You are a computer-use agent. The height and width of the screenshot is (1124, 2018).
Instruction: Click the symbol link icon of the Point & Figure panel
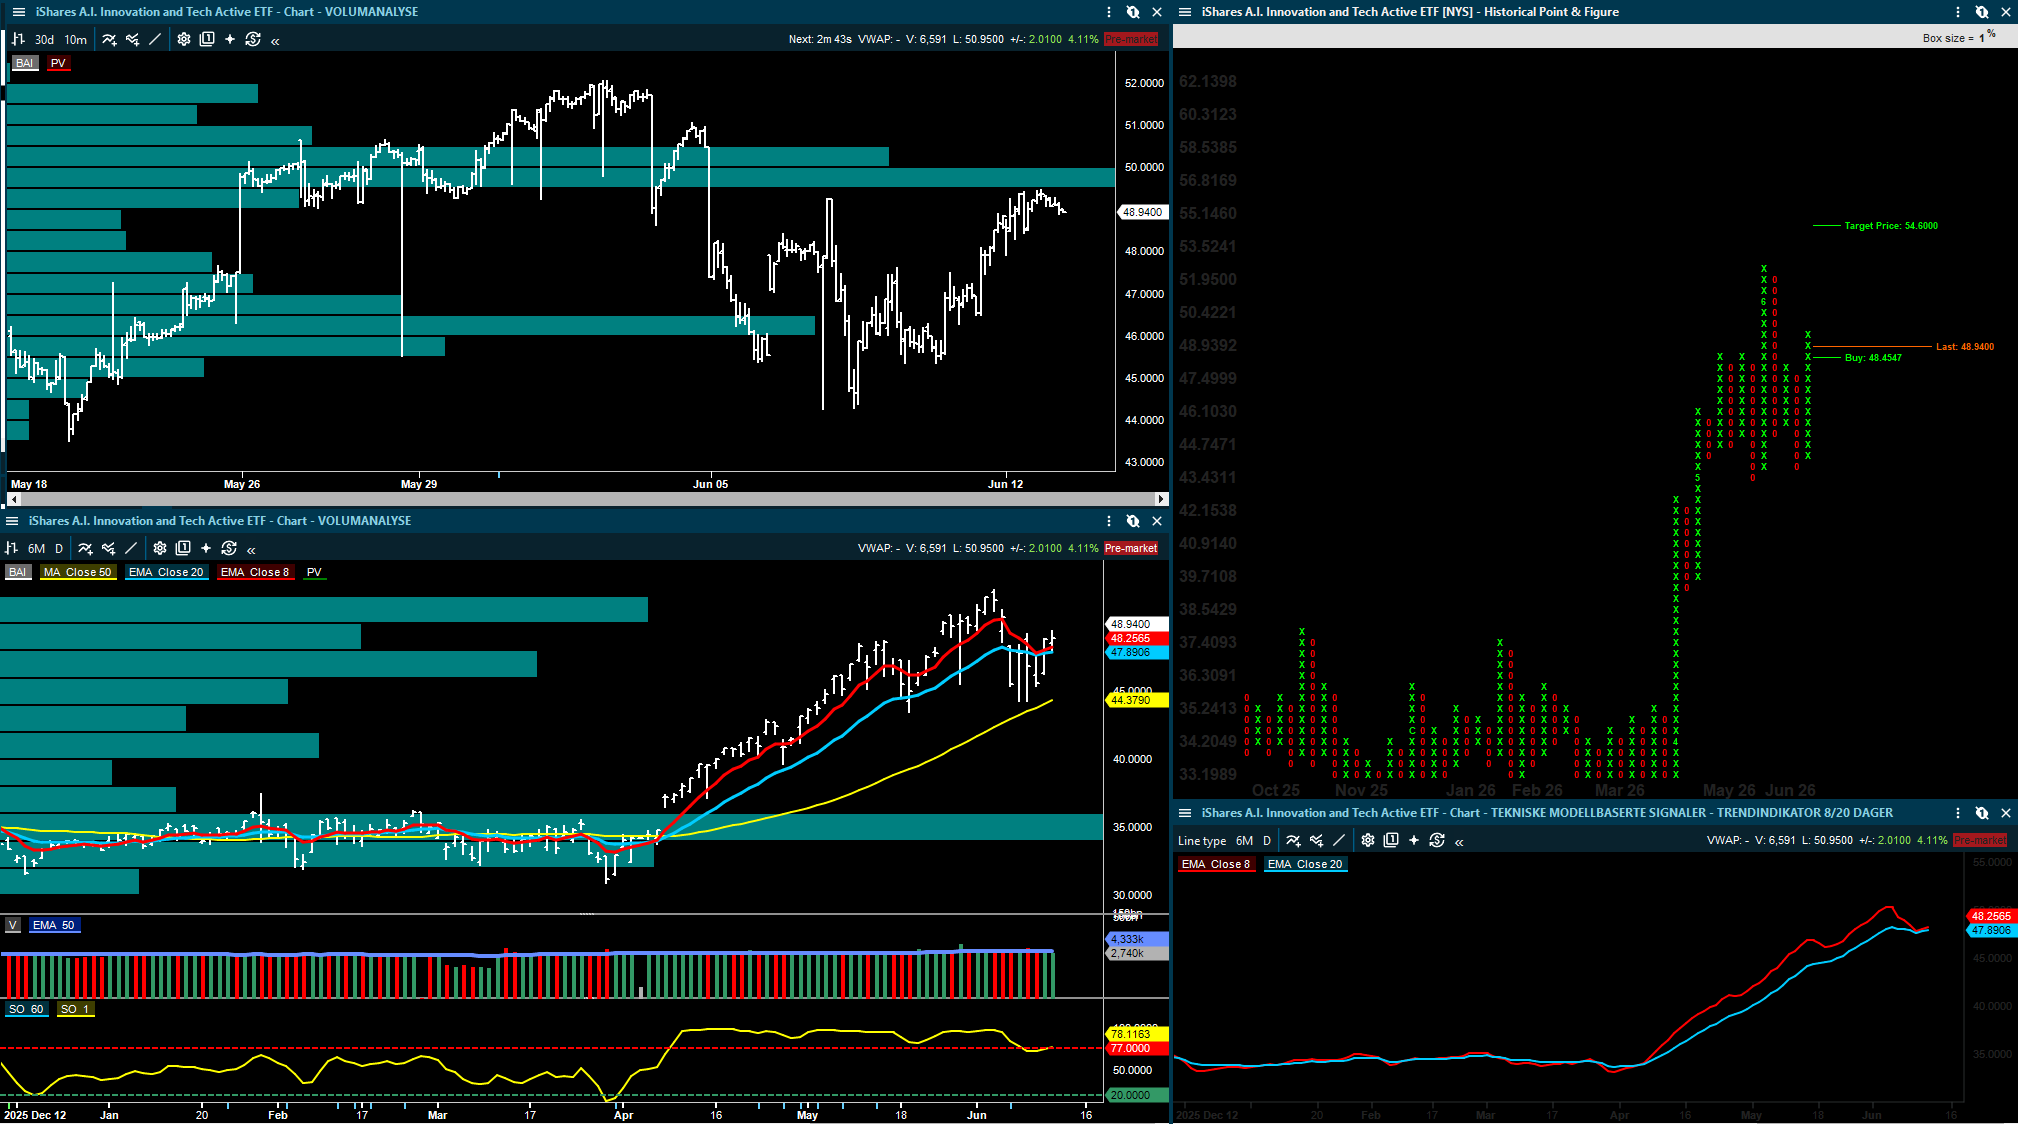pyautogui.click(x=1982, y=12)
